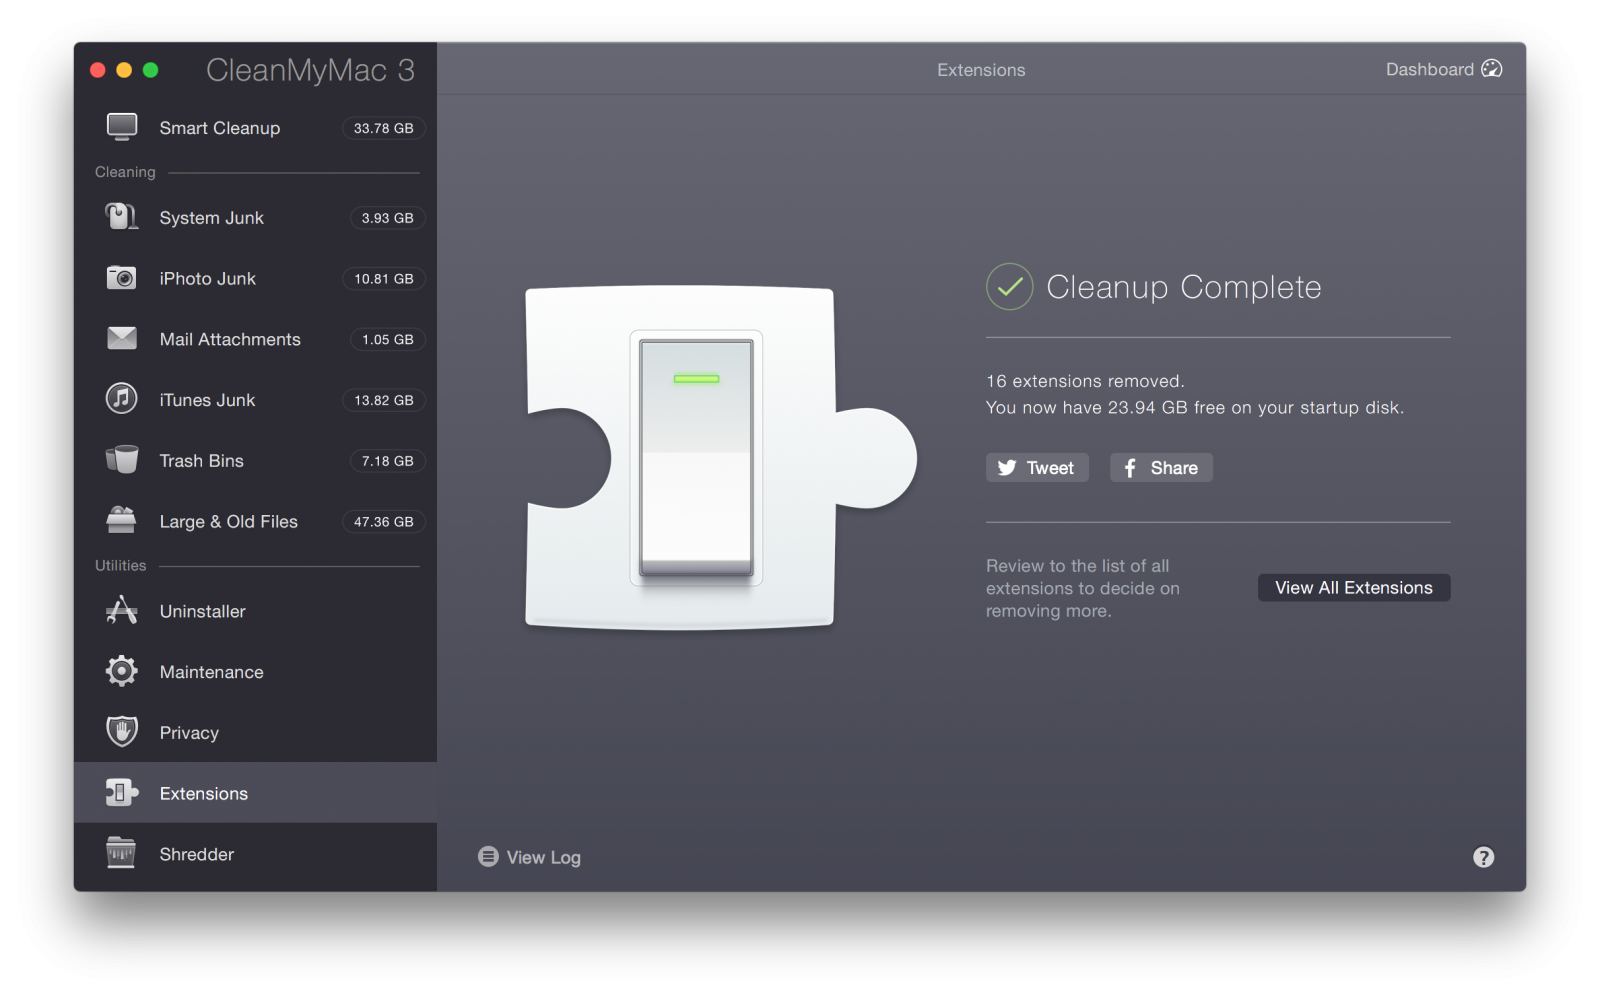The width and height of the screenshot is (1600, 997).
Task: Select Large & Old Files
Action: 255,521
